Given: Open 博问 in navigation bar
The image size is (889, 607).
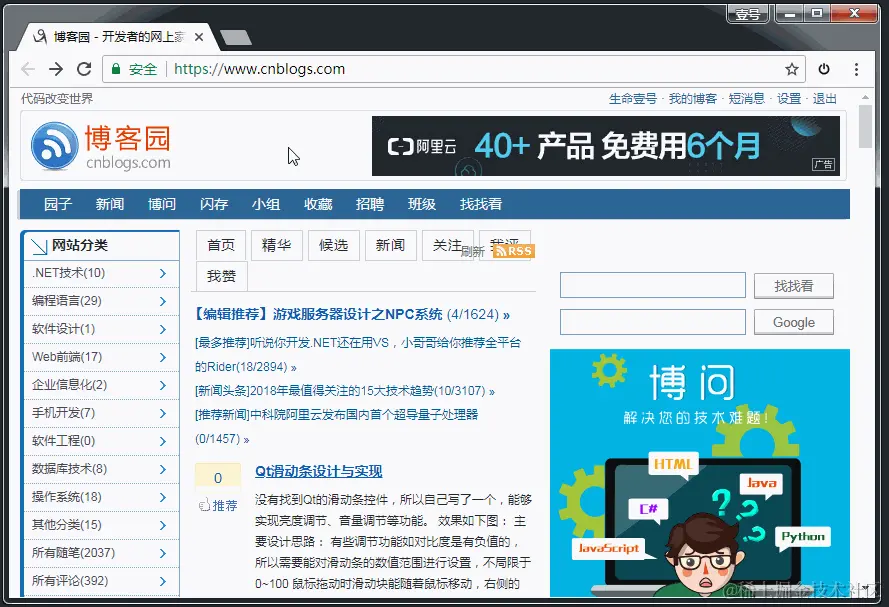Looking at the screenshot, I should pos(162,204).
